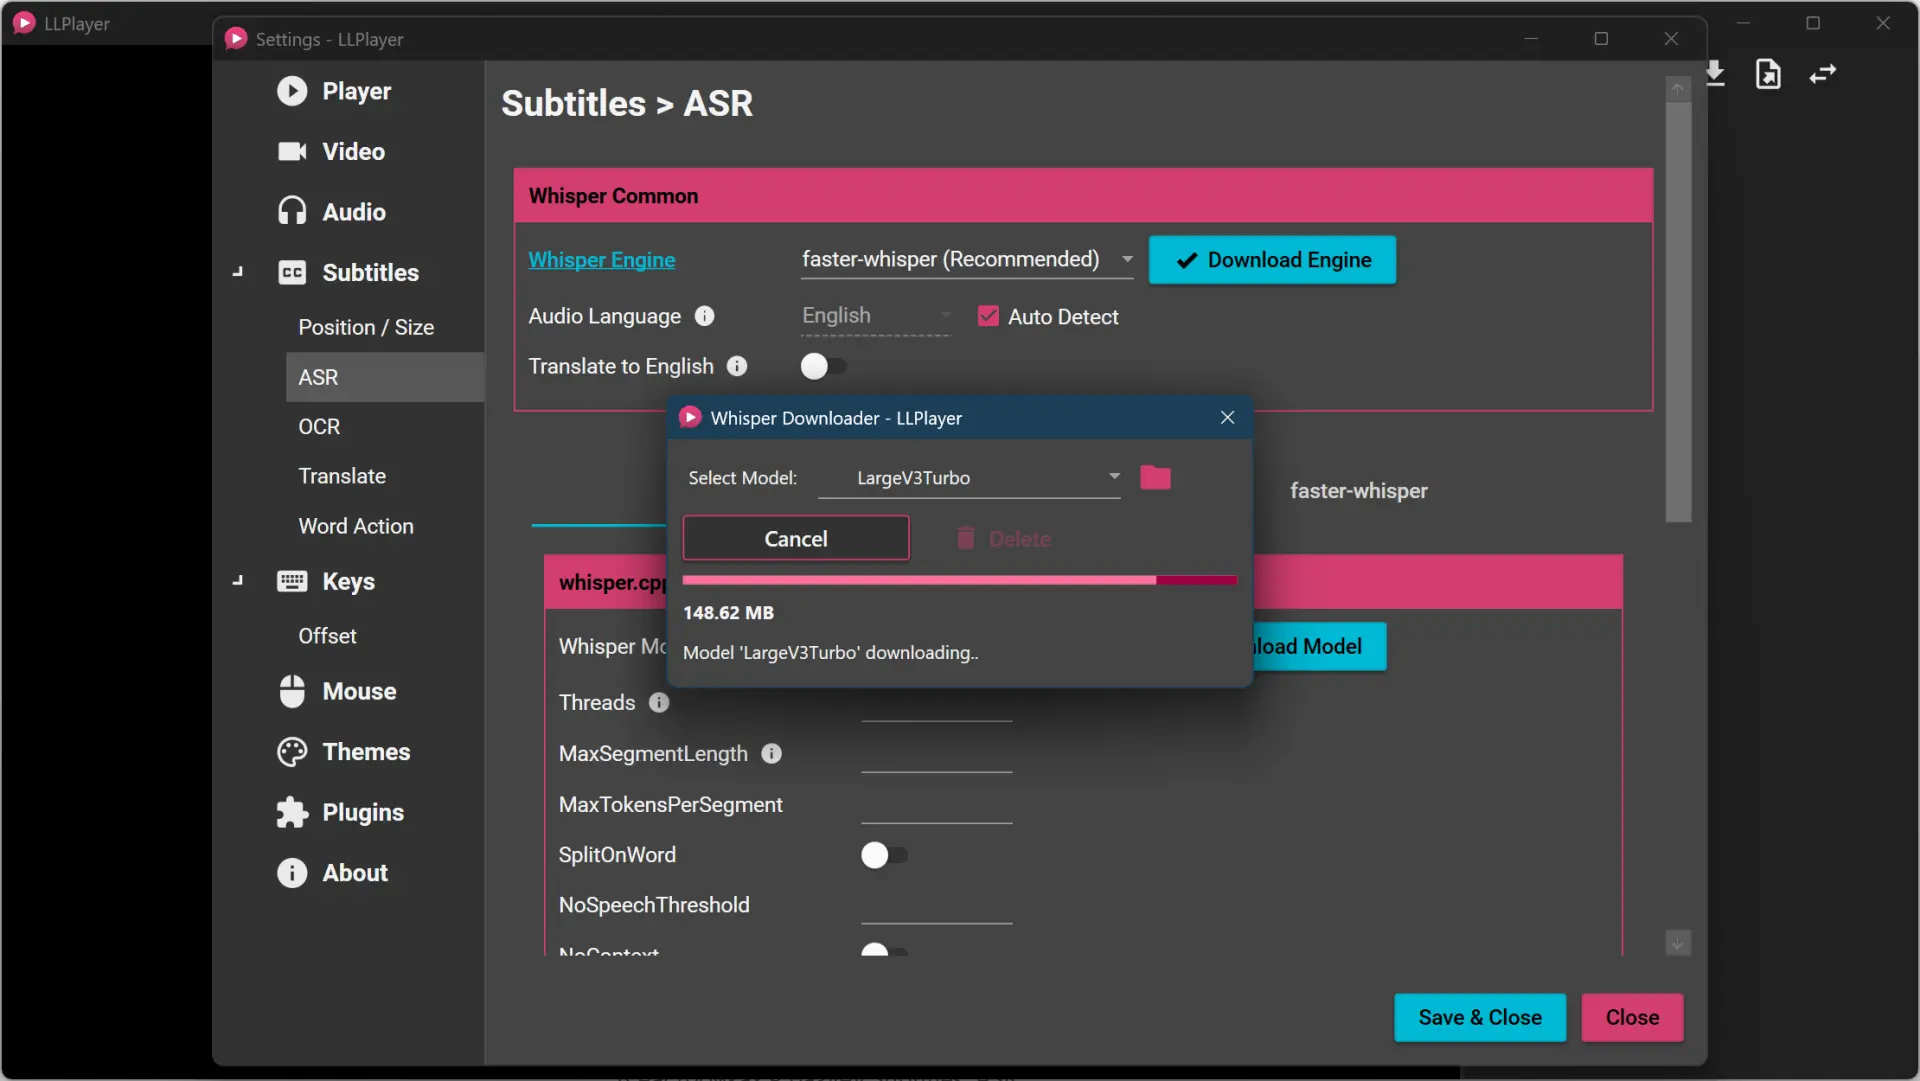Open the Audio headphones icon section

pyautogui.click(x=292, y=211)
